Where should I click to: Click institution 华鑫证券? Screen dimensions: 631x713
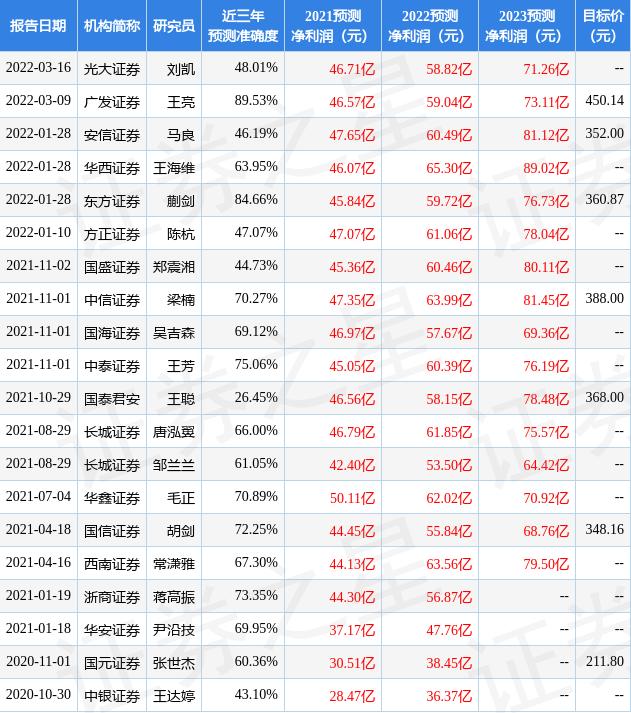pos(112,498)
